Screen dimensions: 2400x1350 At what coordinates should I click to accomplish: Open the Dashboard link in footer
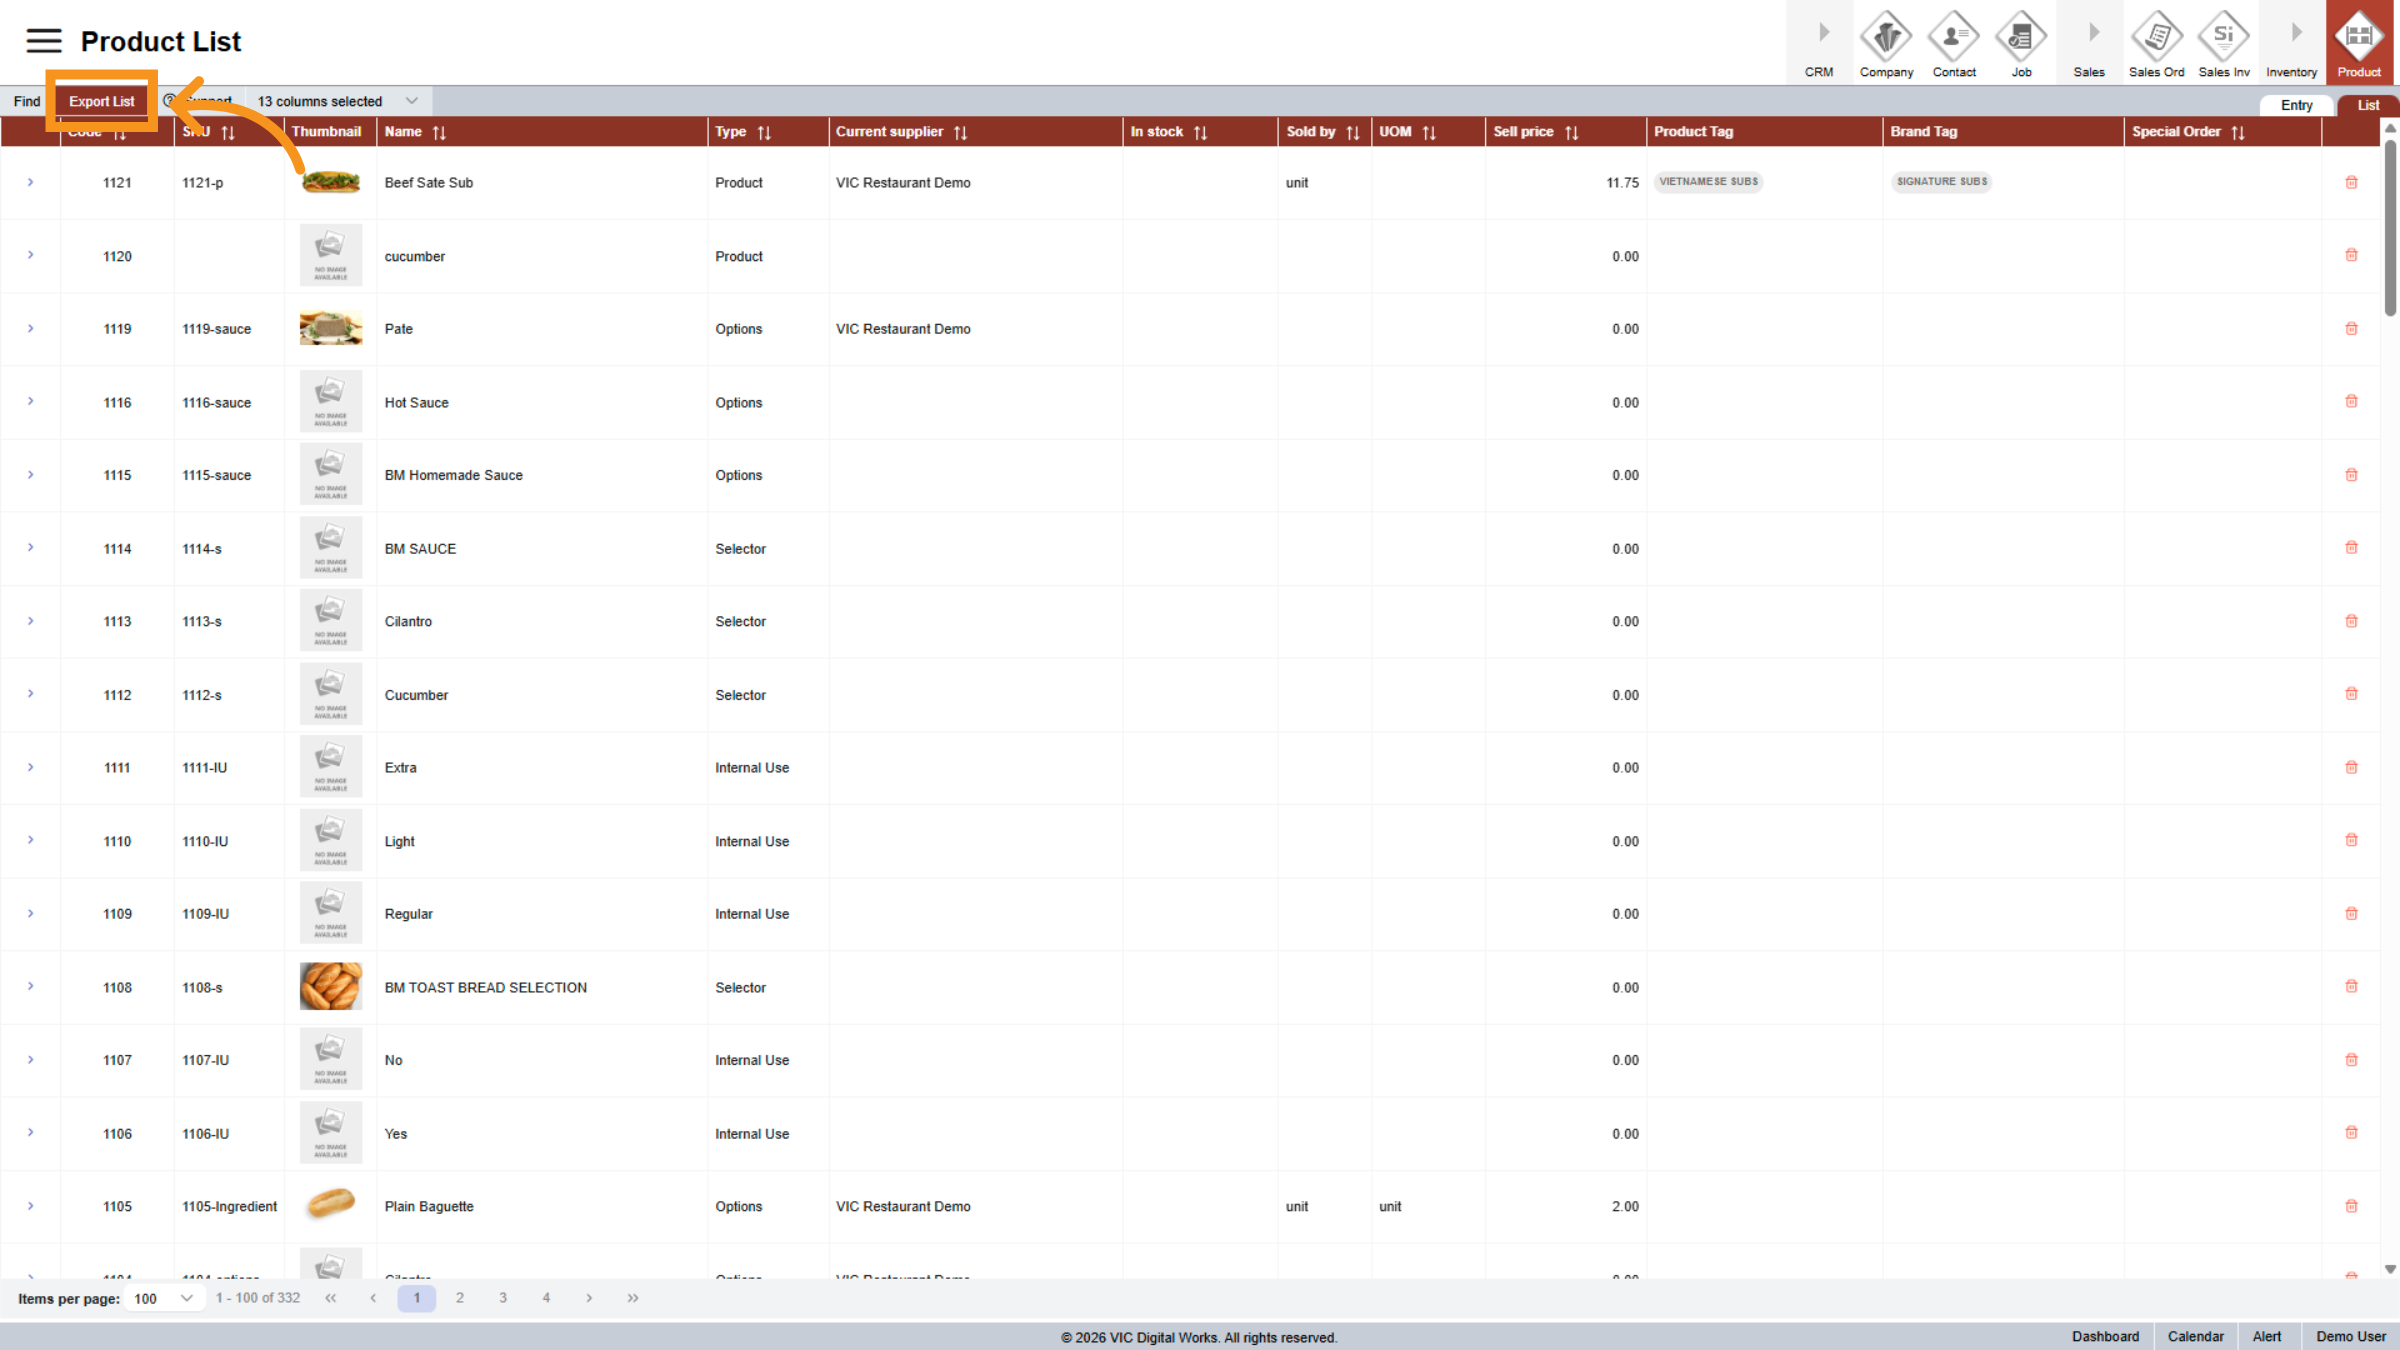point(2106,1336)
